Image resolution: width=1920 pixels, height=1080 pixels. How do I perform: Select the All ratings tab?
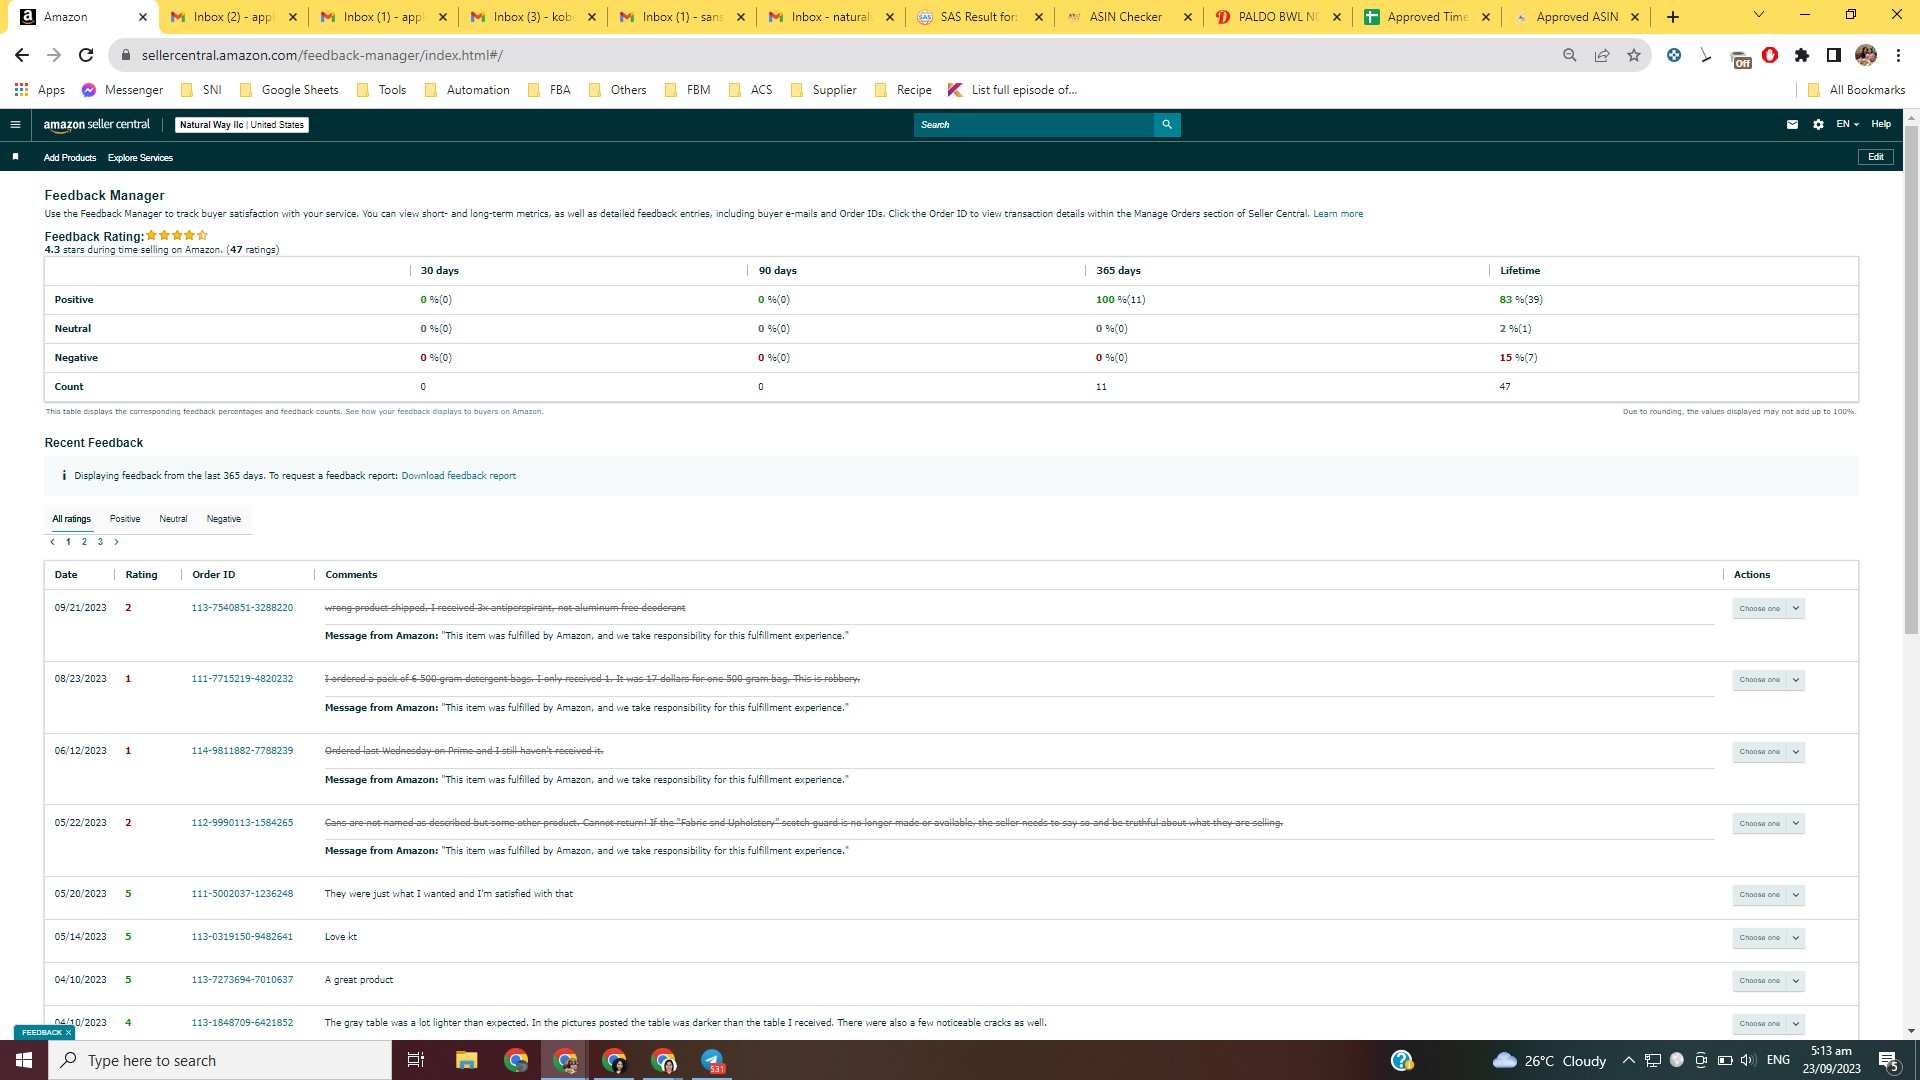point(71,519)
